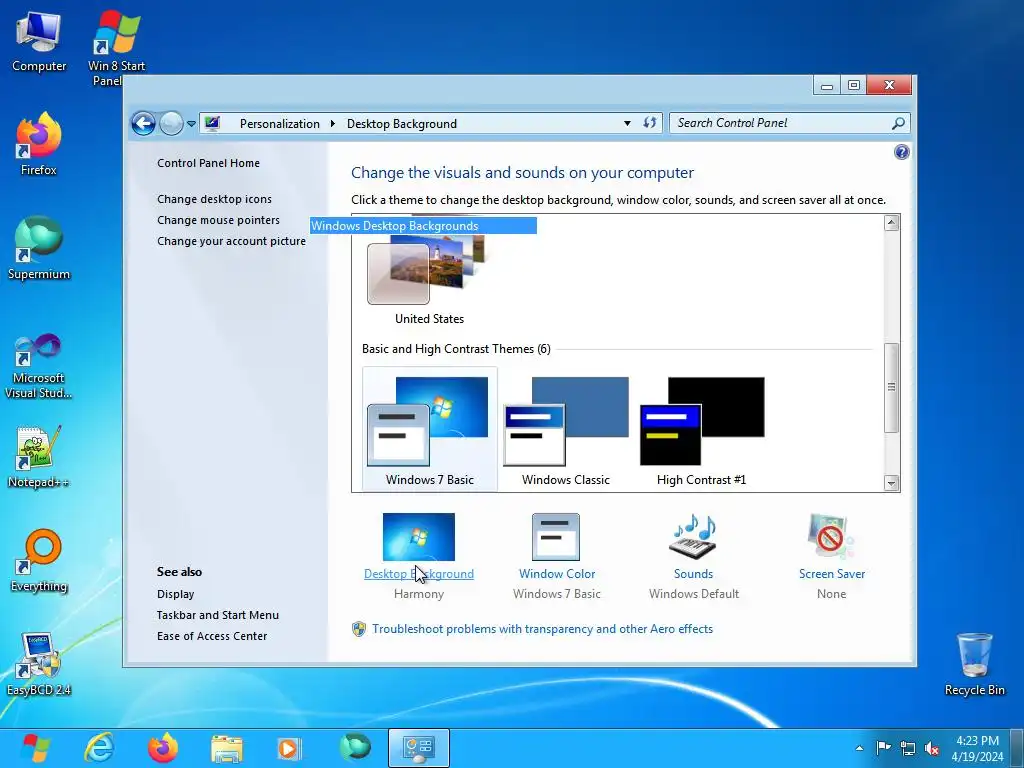Click the refresh icon in address bar

pyautogui.click(x=650, y=123)
